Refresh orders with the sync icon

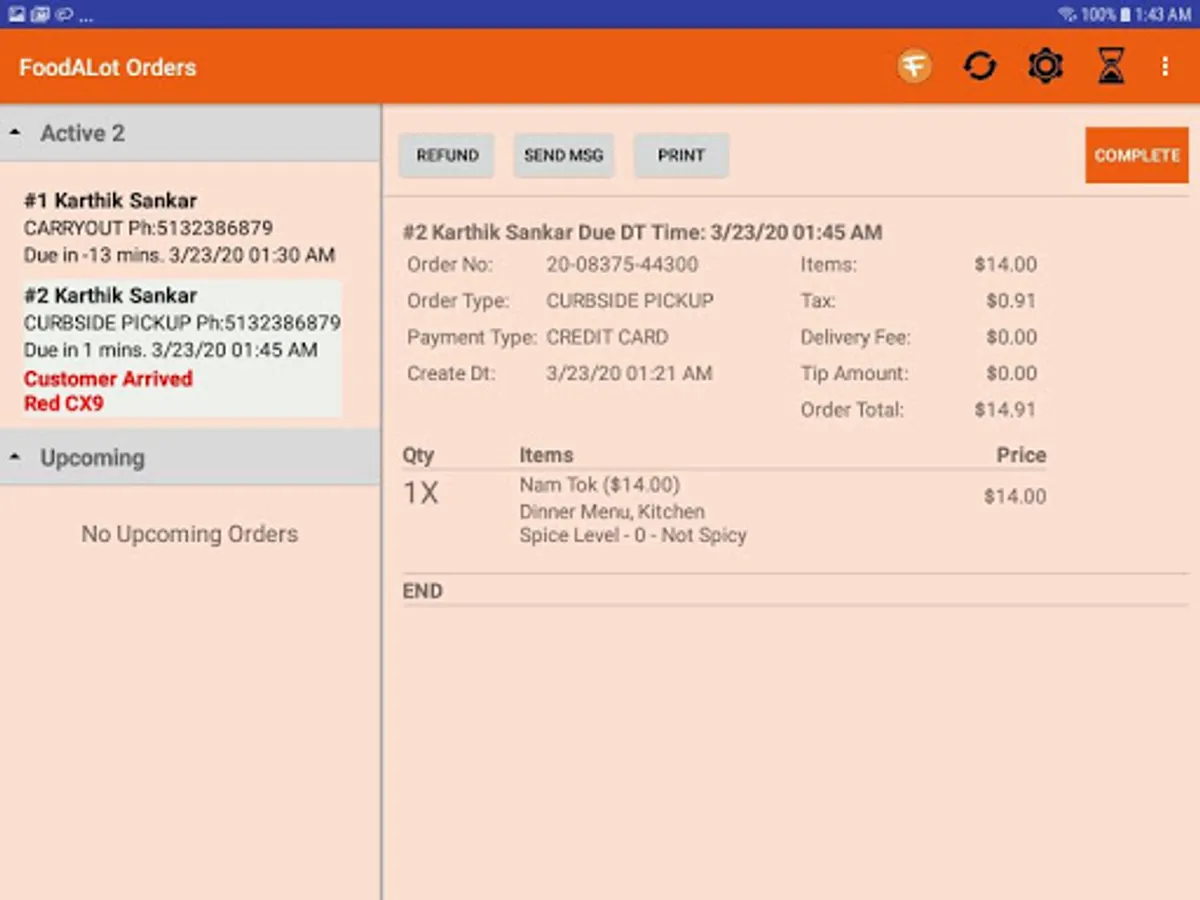coord(980,67)
